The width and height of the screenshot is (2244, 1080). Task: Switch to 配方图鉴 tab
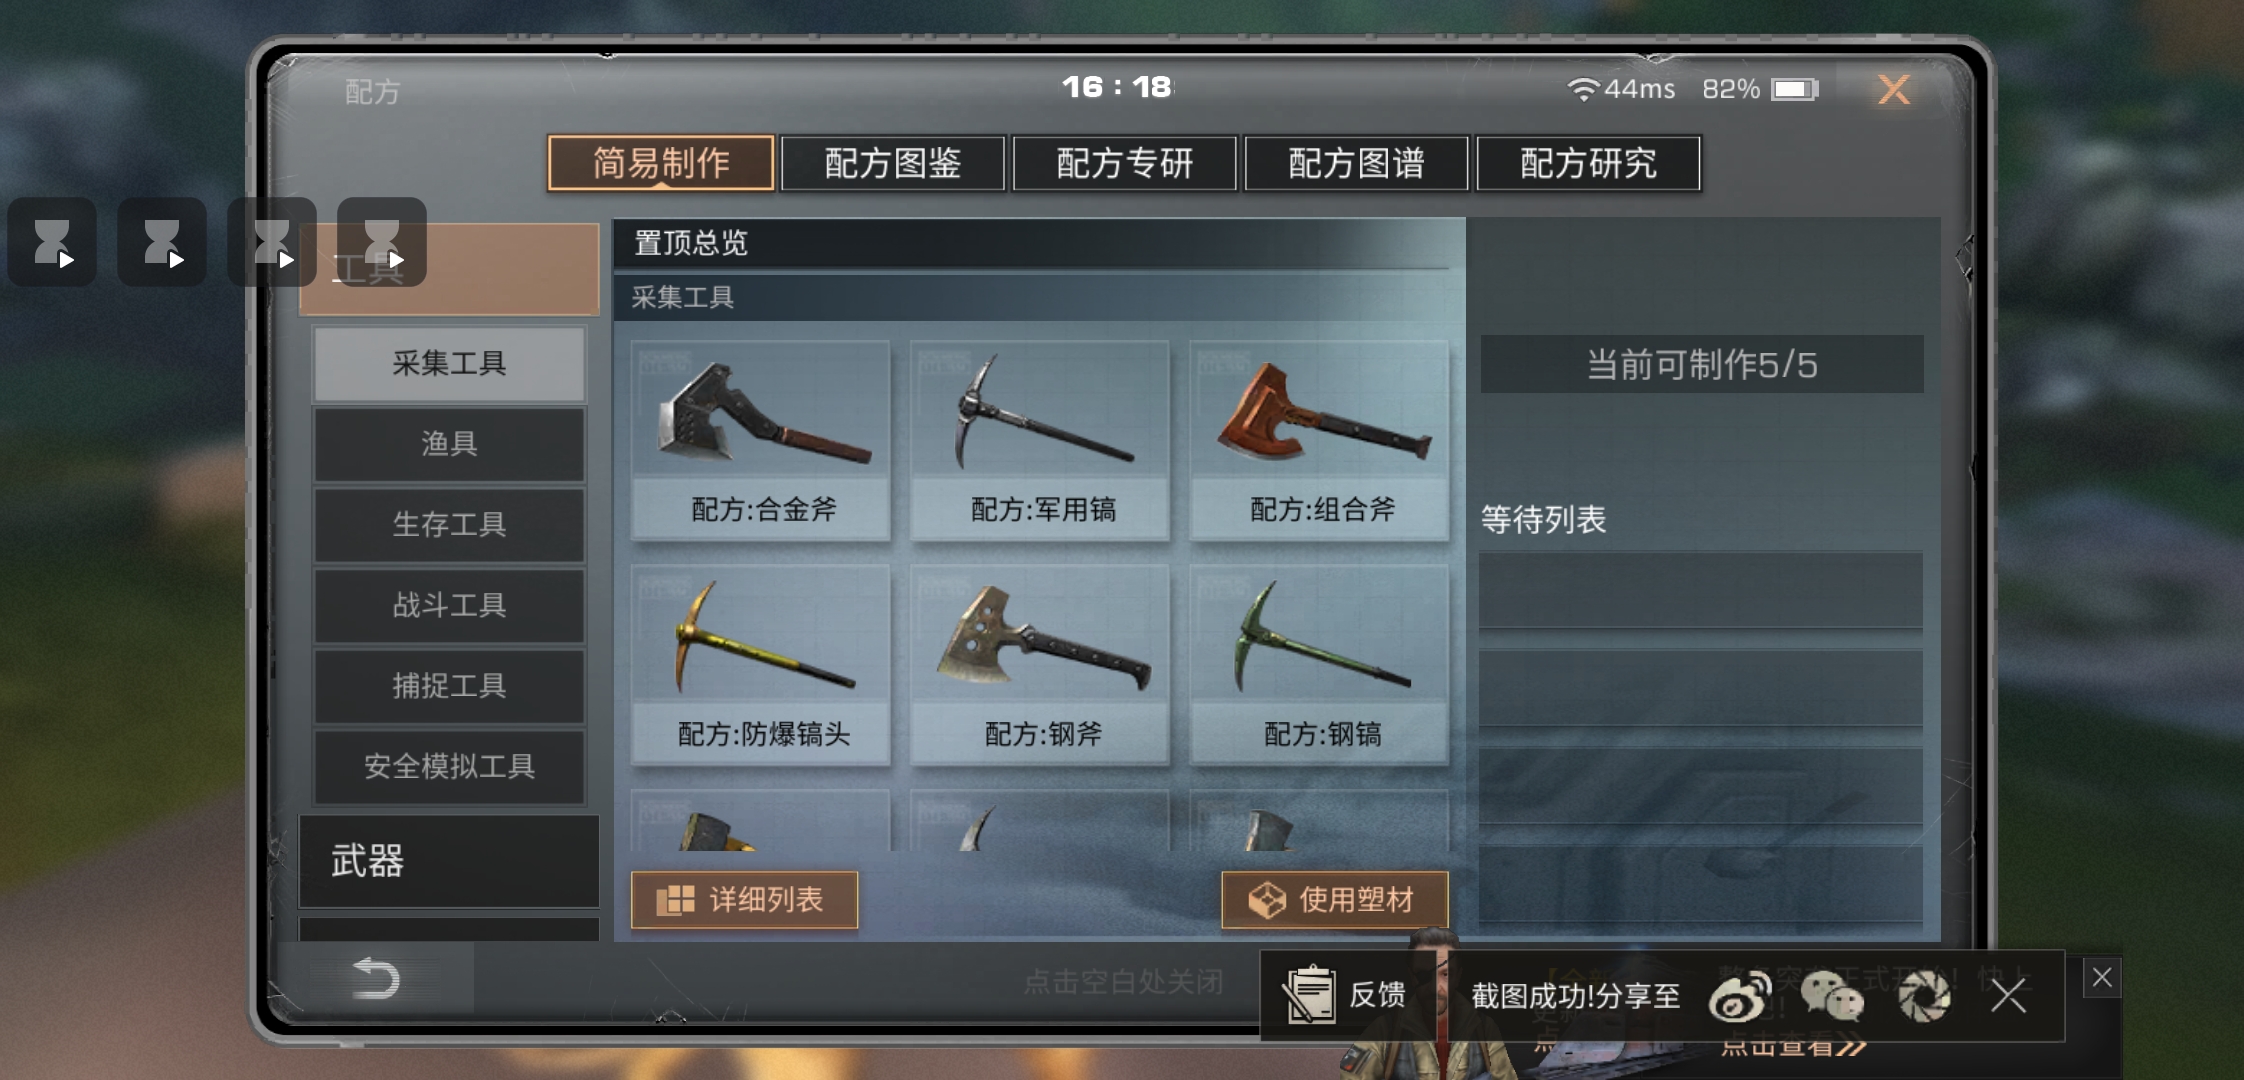(x=893, y=163)
